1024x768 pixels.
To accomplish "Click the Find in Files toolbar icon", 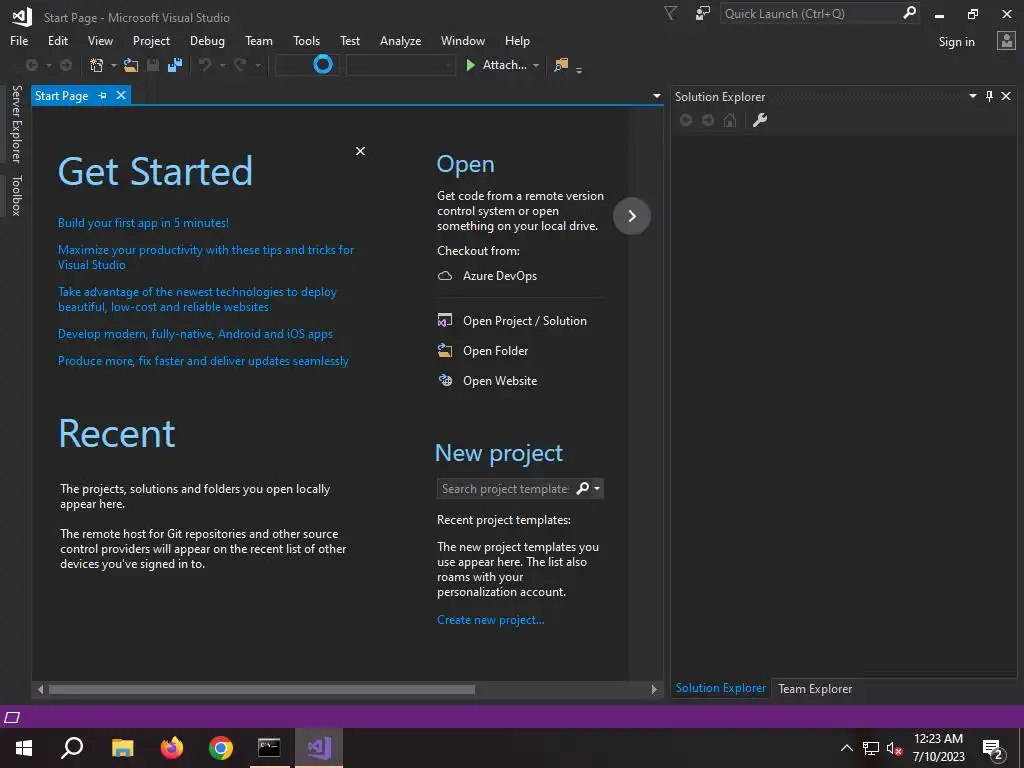I will [x=561, y=65].
